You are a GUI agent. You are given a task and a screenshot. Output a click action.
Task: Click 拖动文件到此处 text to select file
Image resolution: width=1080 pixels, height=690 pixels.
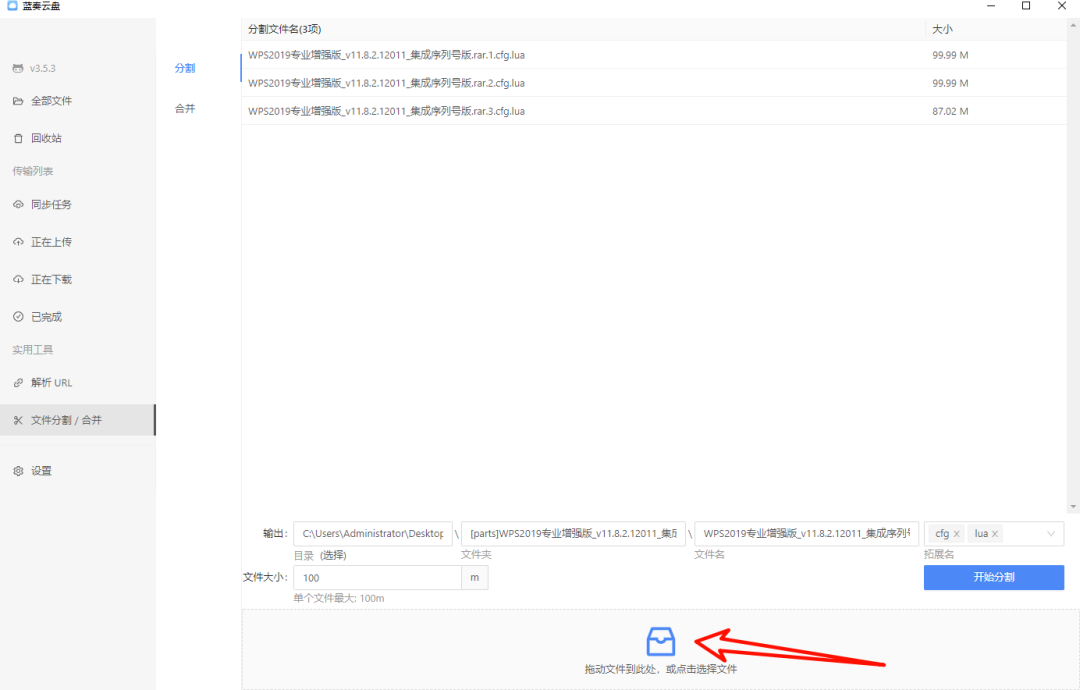coord(661,669)
